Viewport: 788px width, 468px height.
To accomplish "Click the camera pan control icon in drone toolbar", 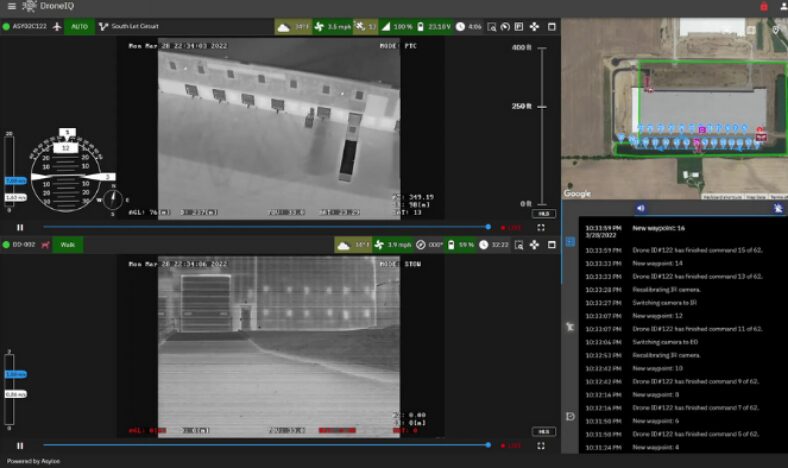I will [x=534, y=27].
